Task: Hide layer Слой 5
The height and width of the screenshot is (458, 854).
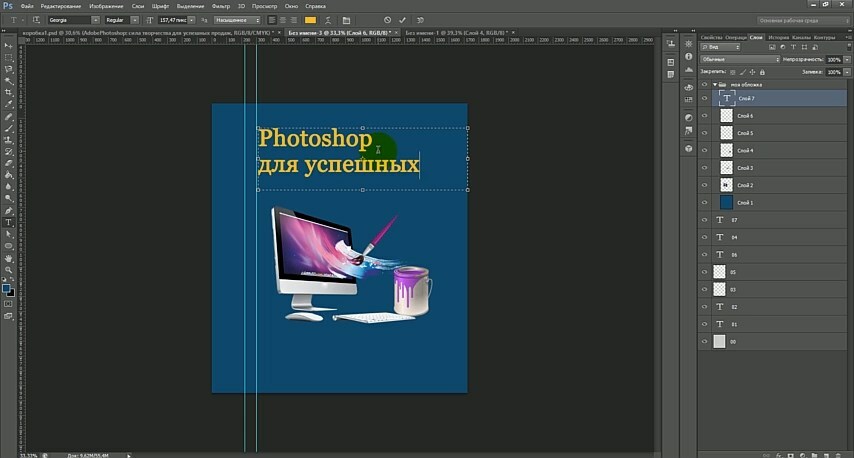Action: (x=704, y=133)
